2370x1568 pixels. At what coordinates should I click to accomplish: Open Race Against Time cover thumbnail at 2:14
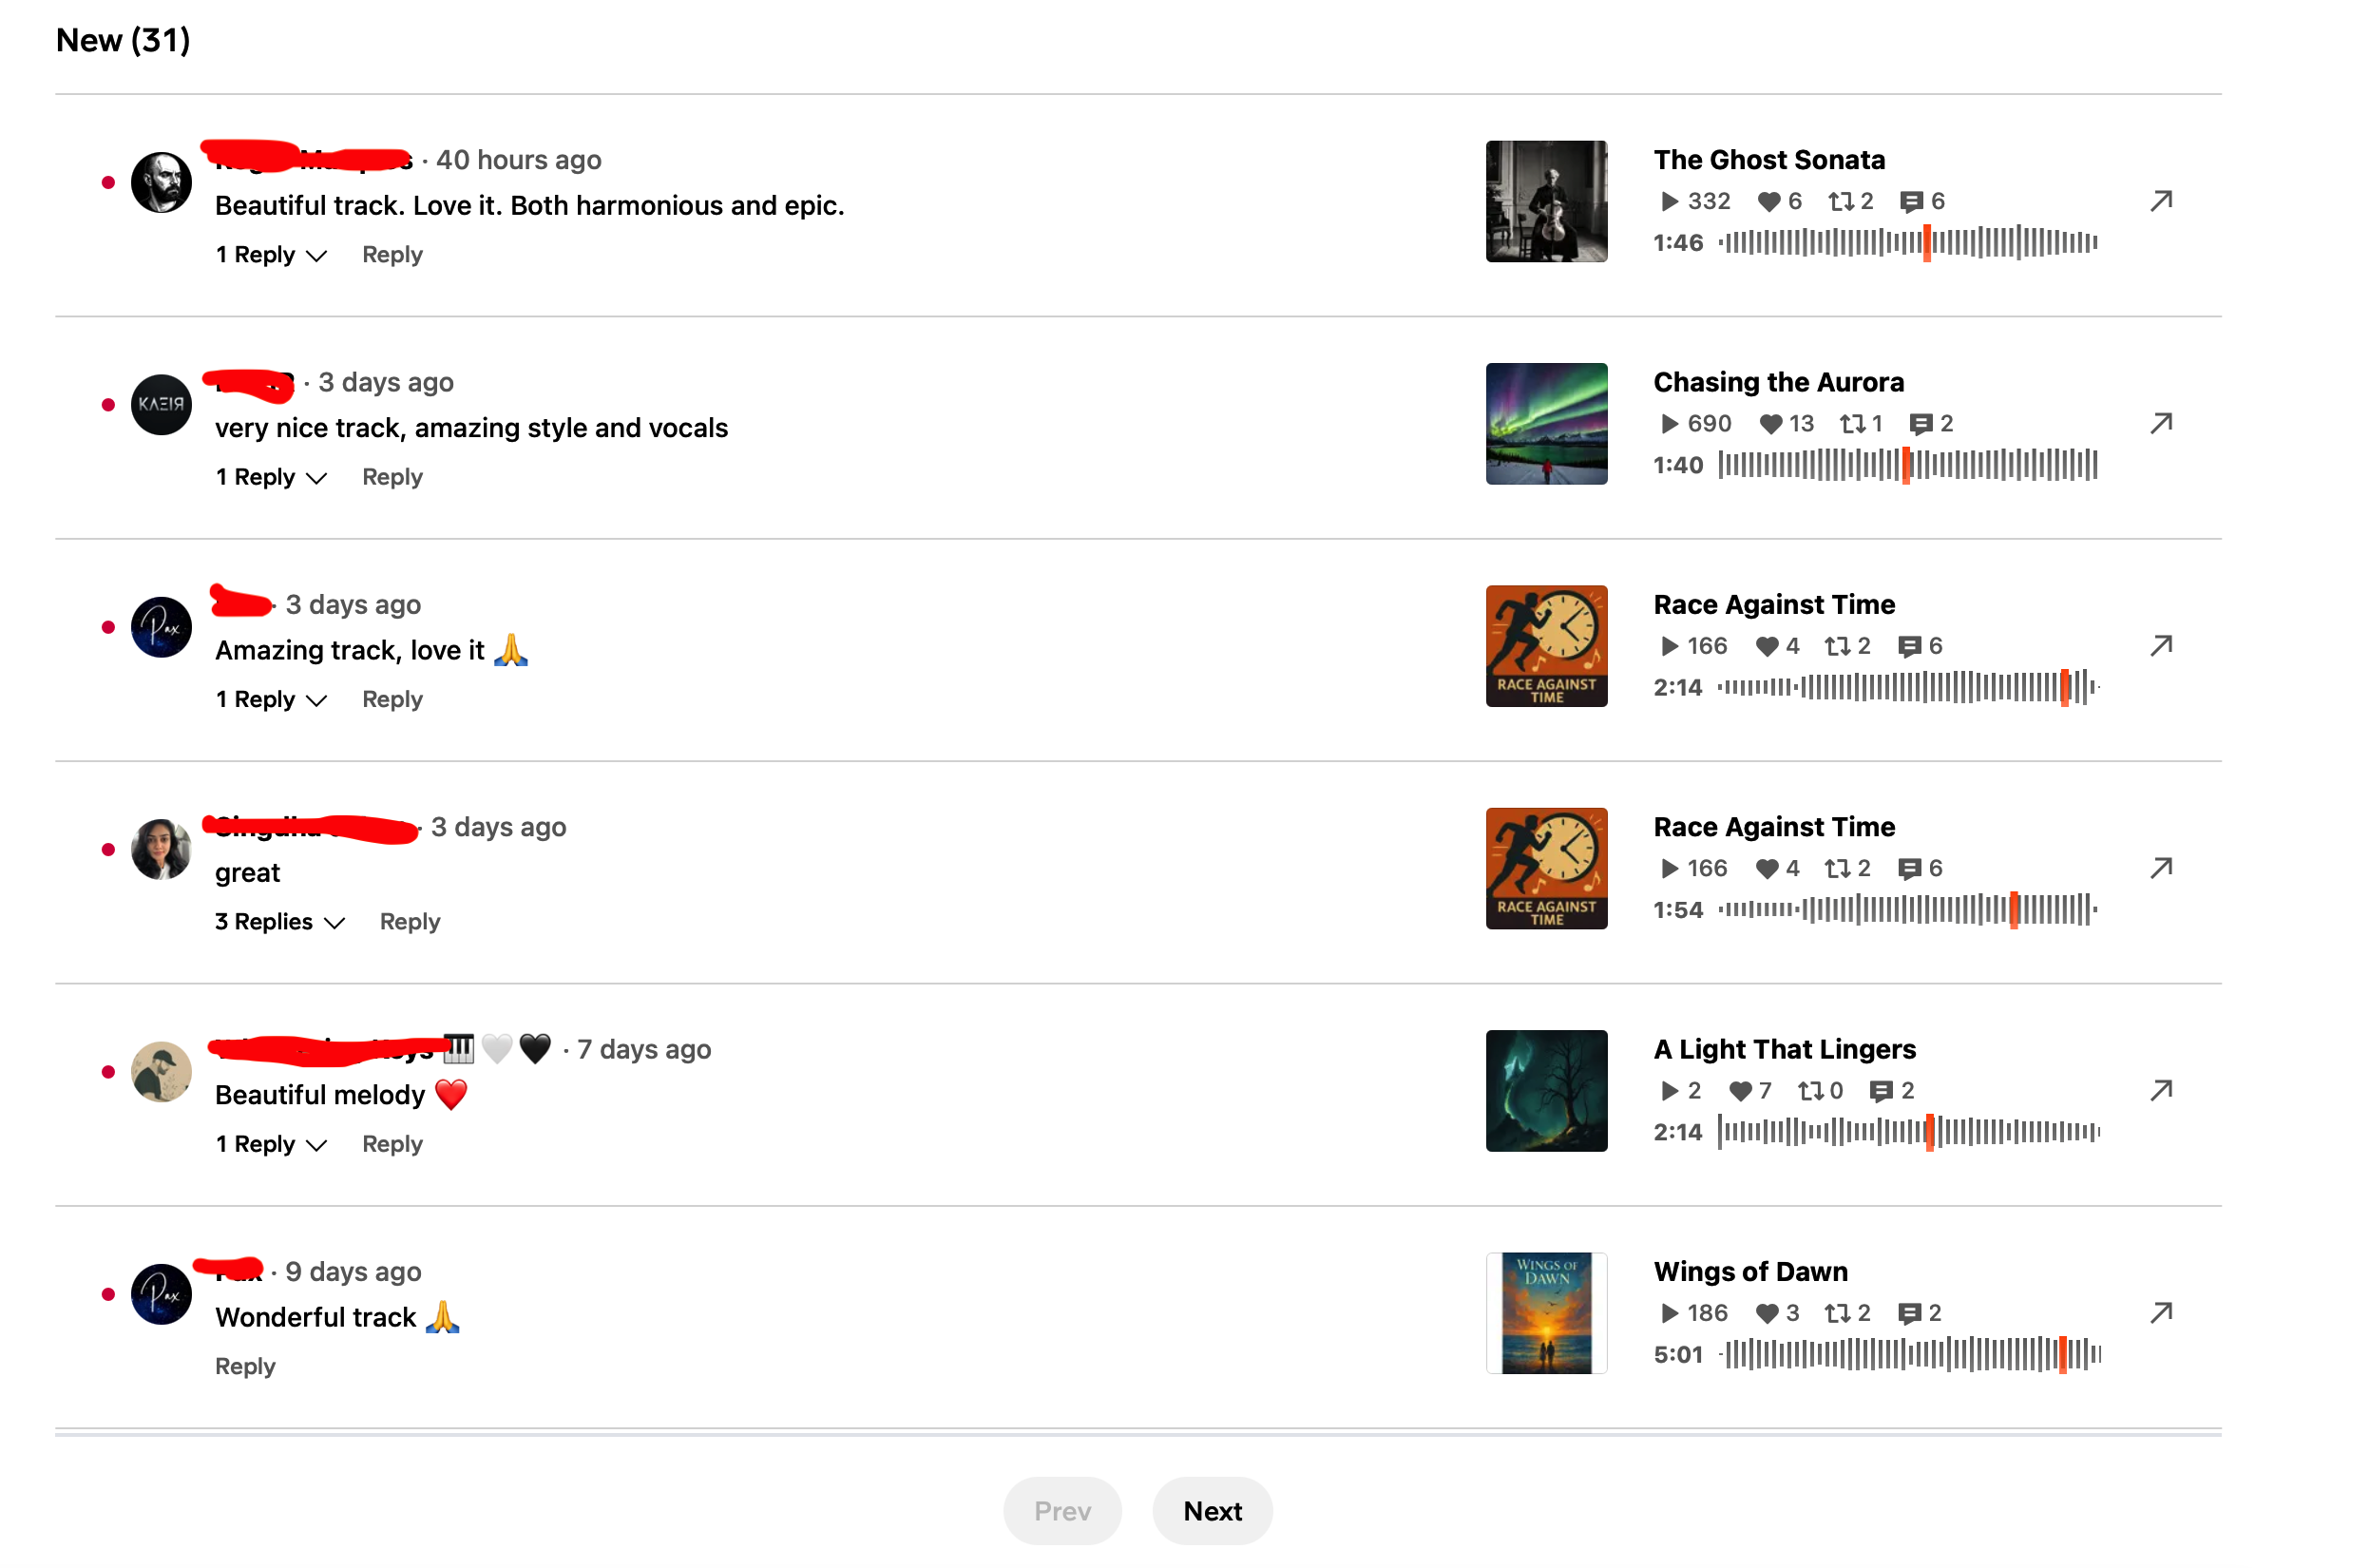click(x=1546, y=646)
